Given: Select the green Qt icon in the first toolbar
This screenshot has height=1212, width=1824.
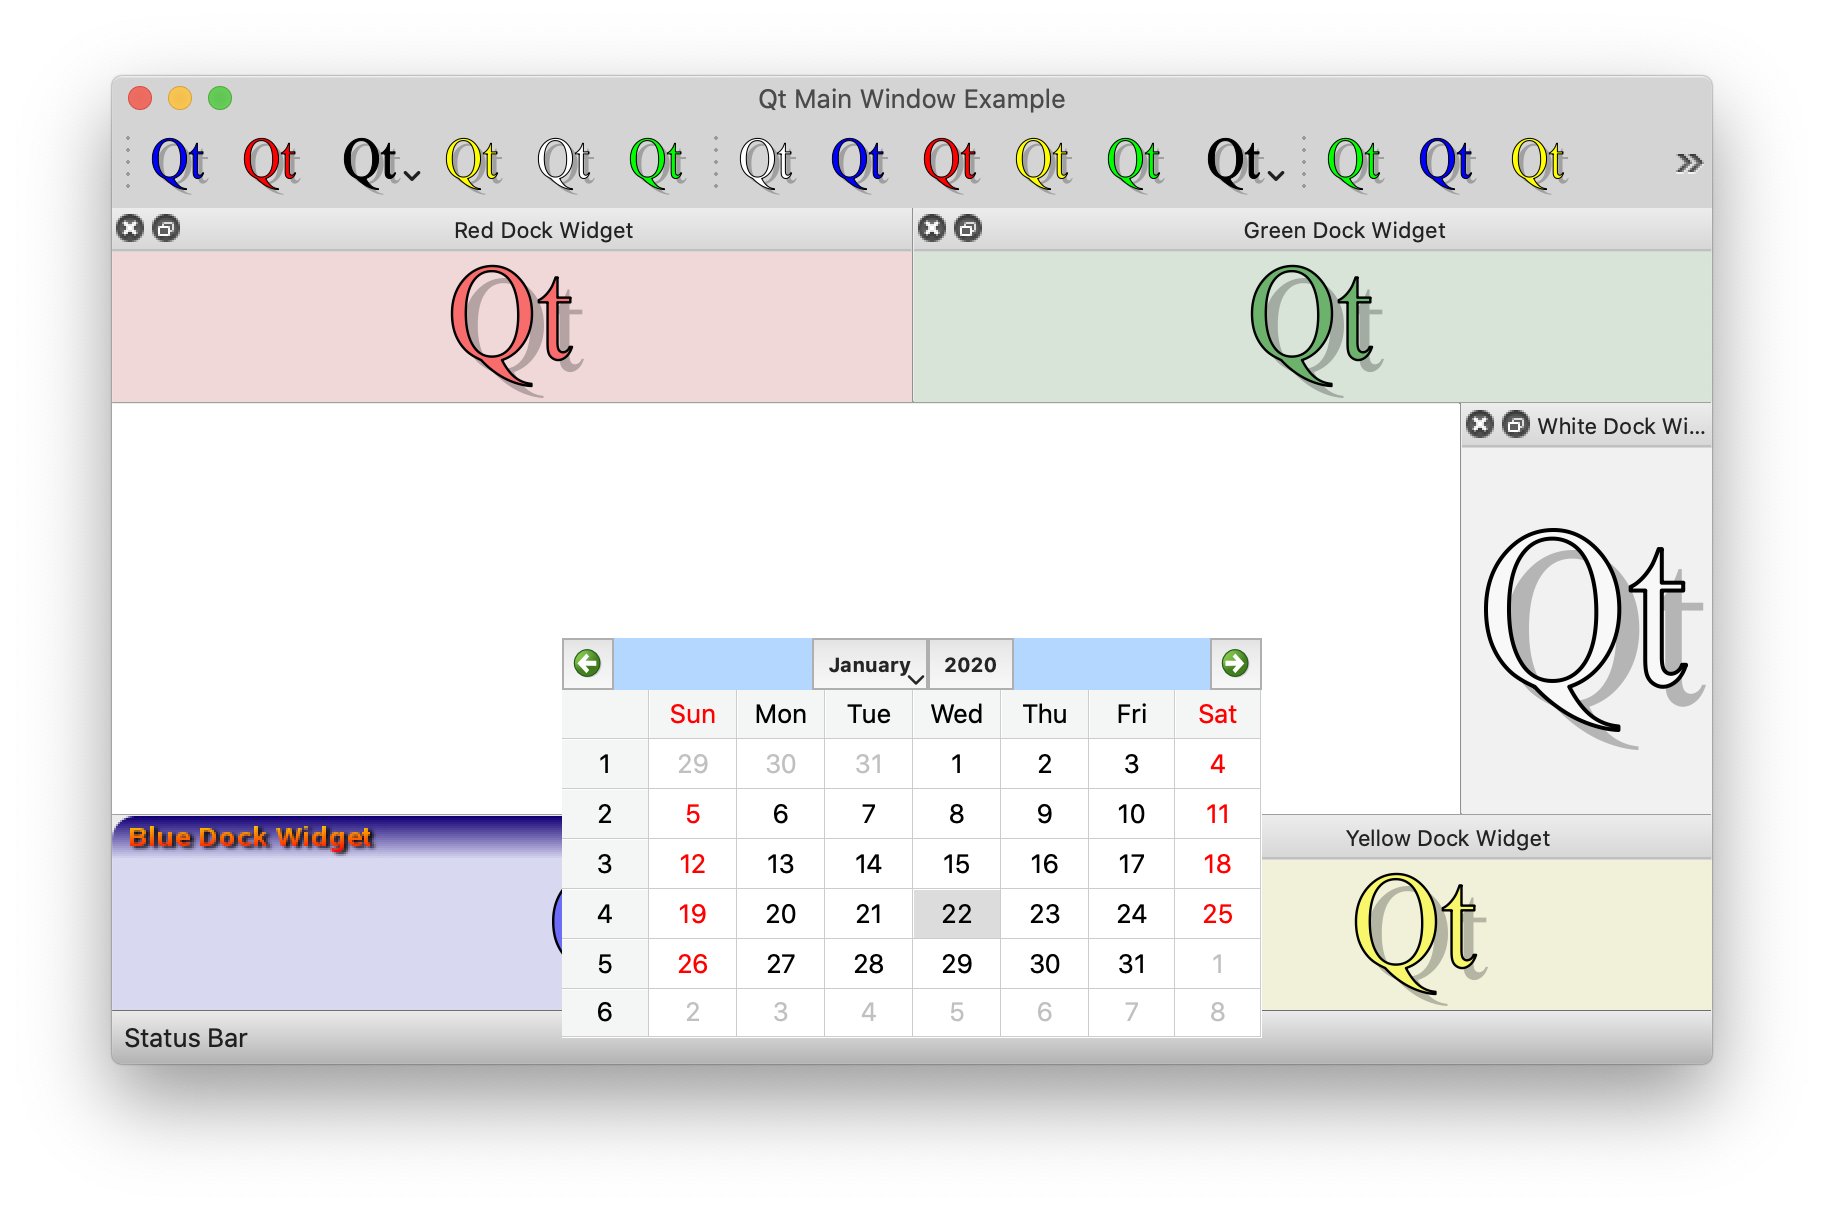Looking at the screenshot, I should pos(655,162).
